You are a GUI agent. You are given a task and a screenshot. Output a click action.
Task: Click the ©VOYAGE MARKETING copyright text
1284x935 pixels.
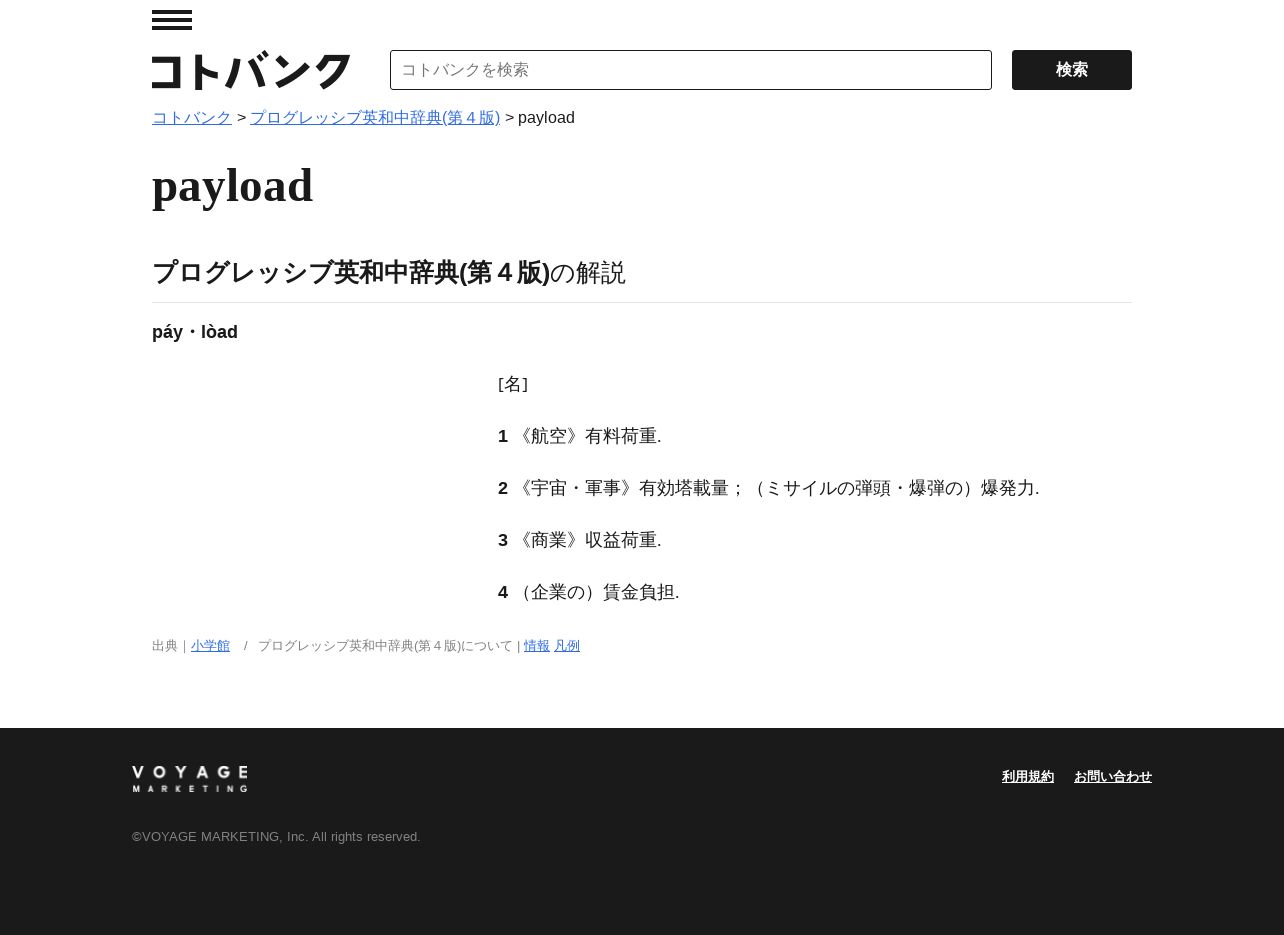(276, 837)
